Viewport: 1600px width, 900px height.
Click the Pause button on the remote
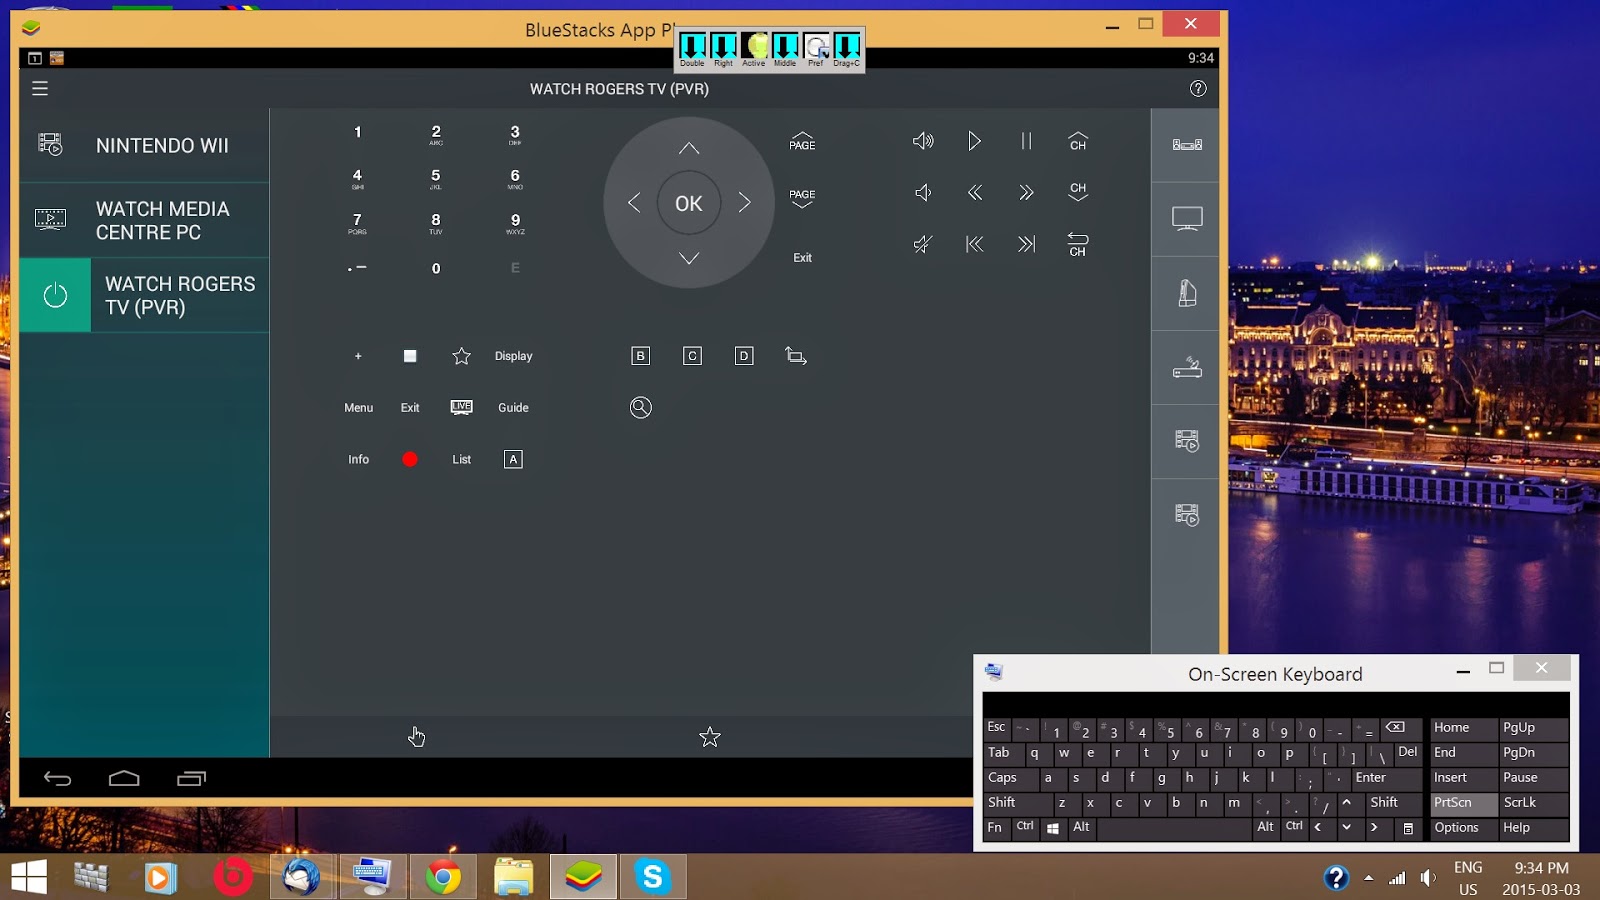point(1026,141)
